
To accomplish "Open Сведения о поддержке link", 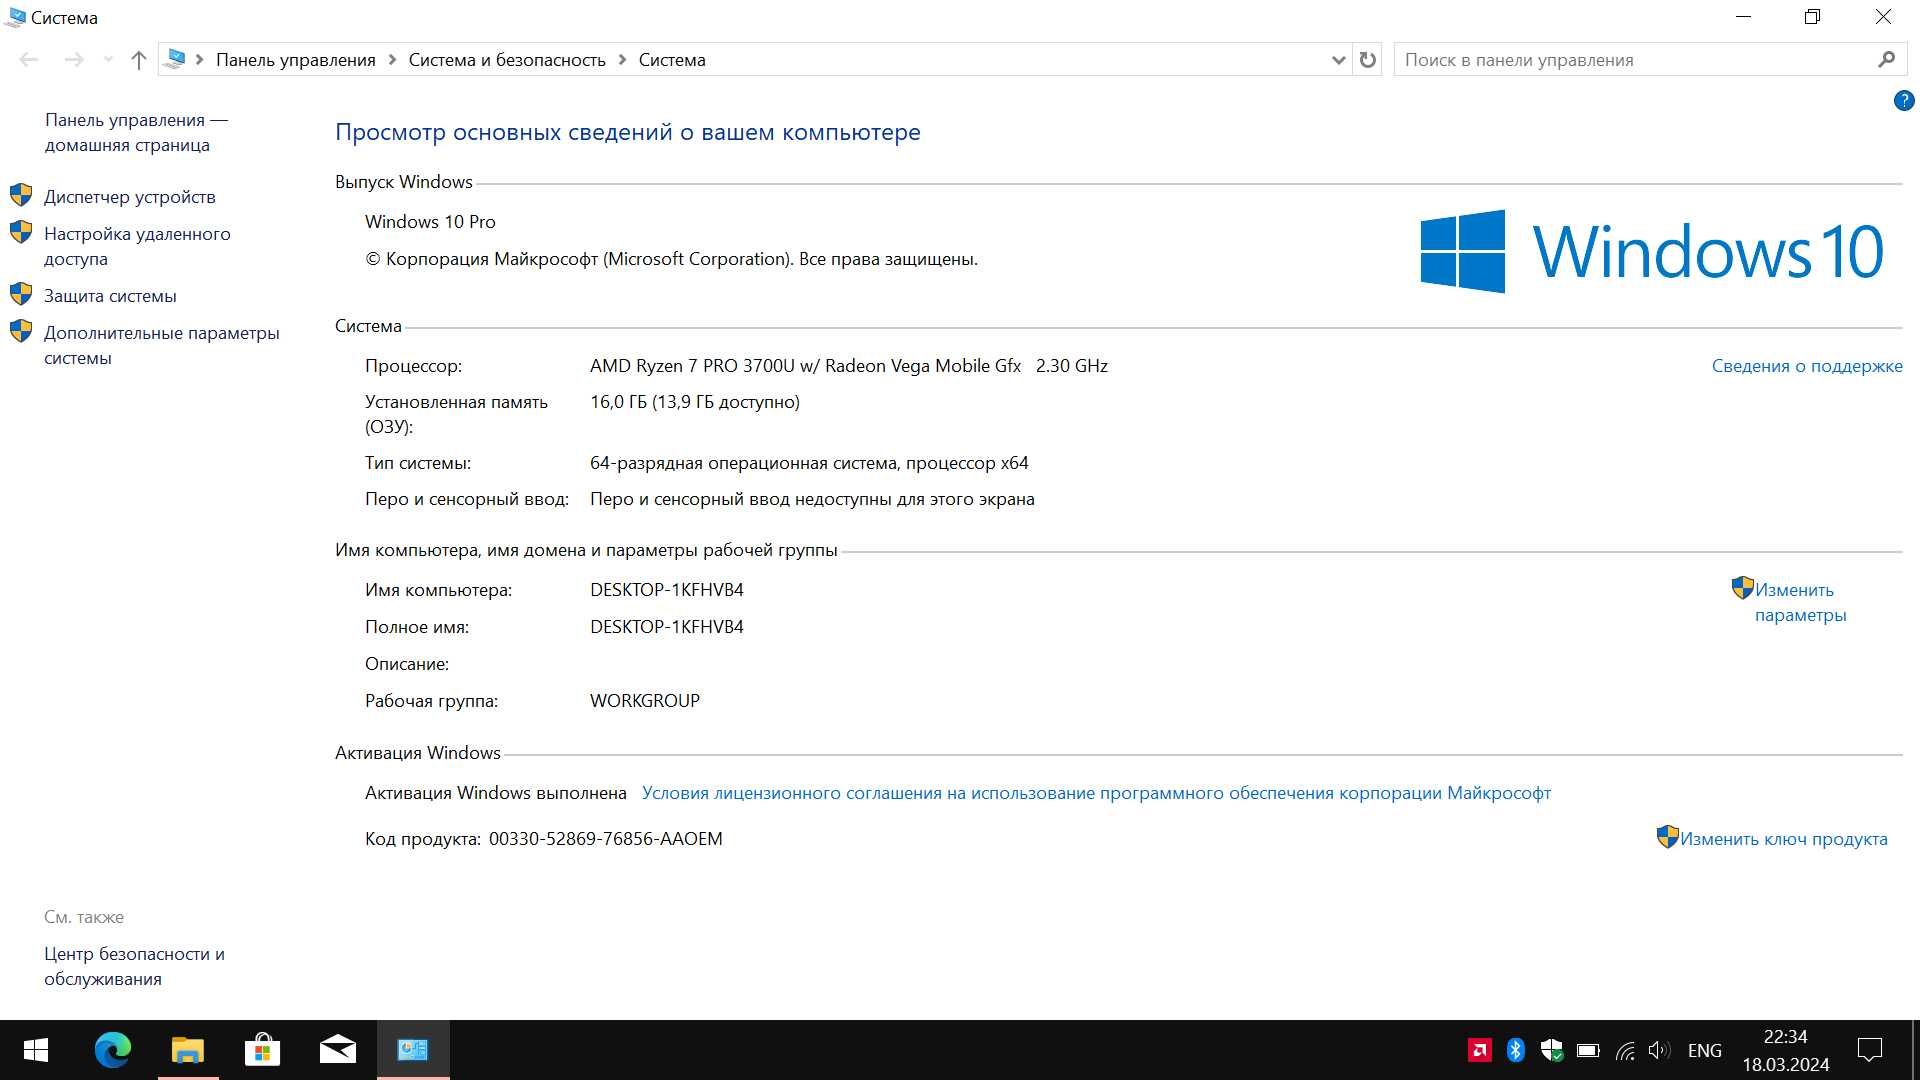I will pos(1807,366).
